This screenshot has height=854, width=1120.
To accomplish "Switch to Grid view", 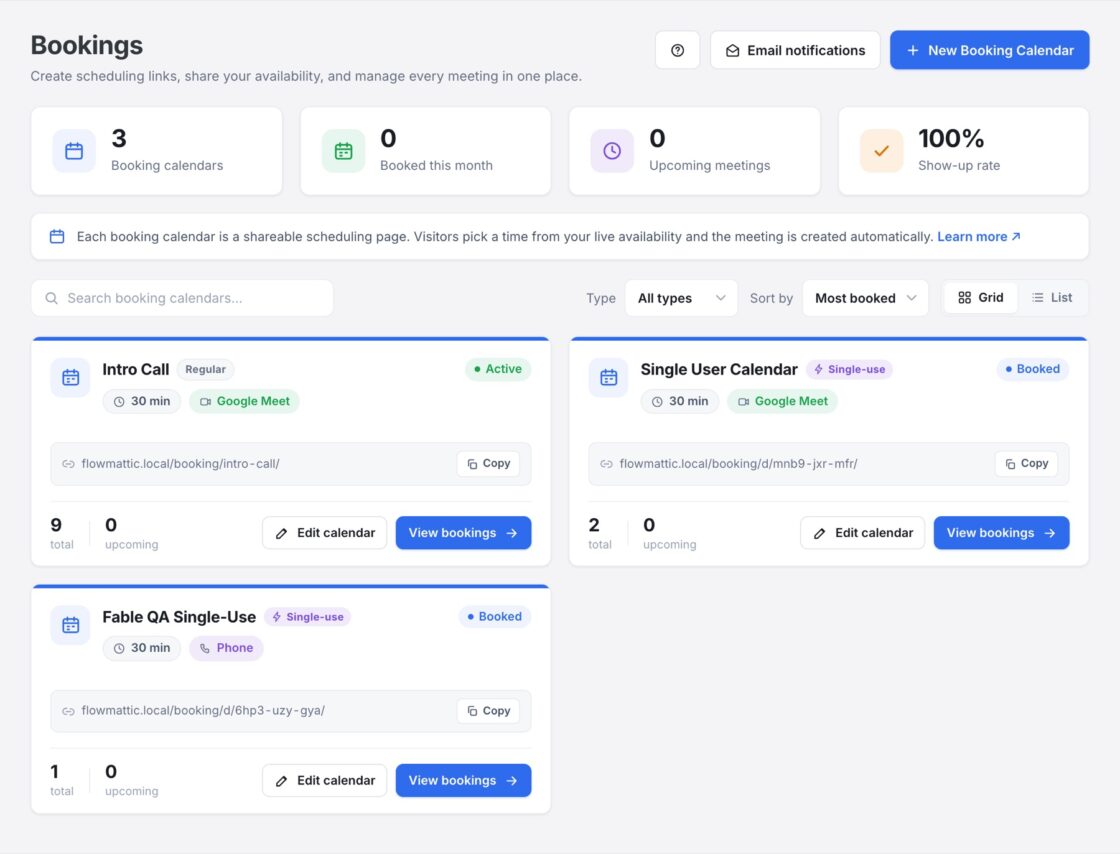I will (981, 298).
